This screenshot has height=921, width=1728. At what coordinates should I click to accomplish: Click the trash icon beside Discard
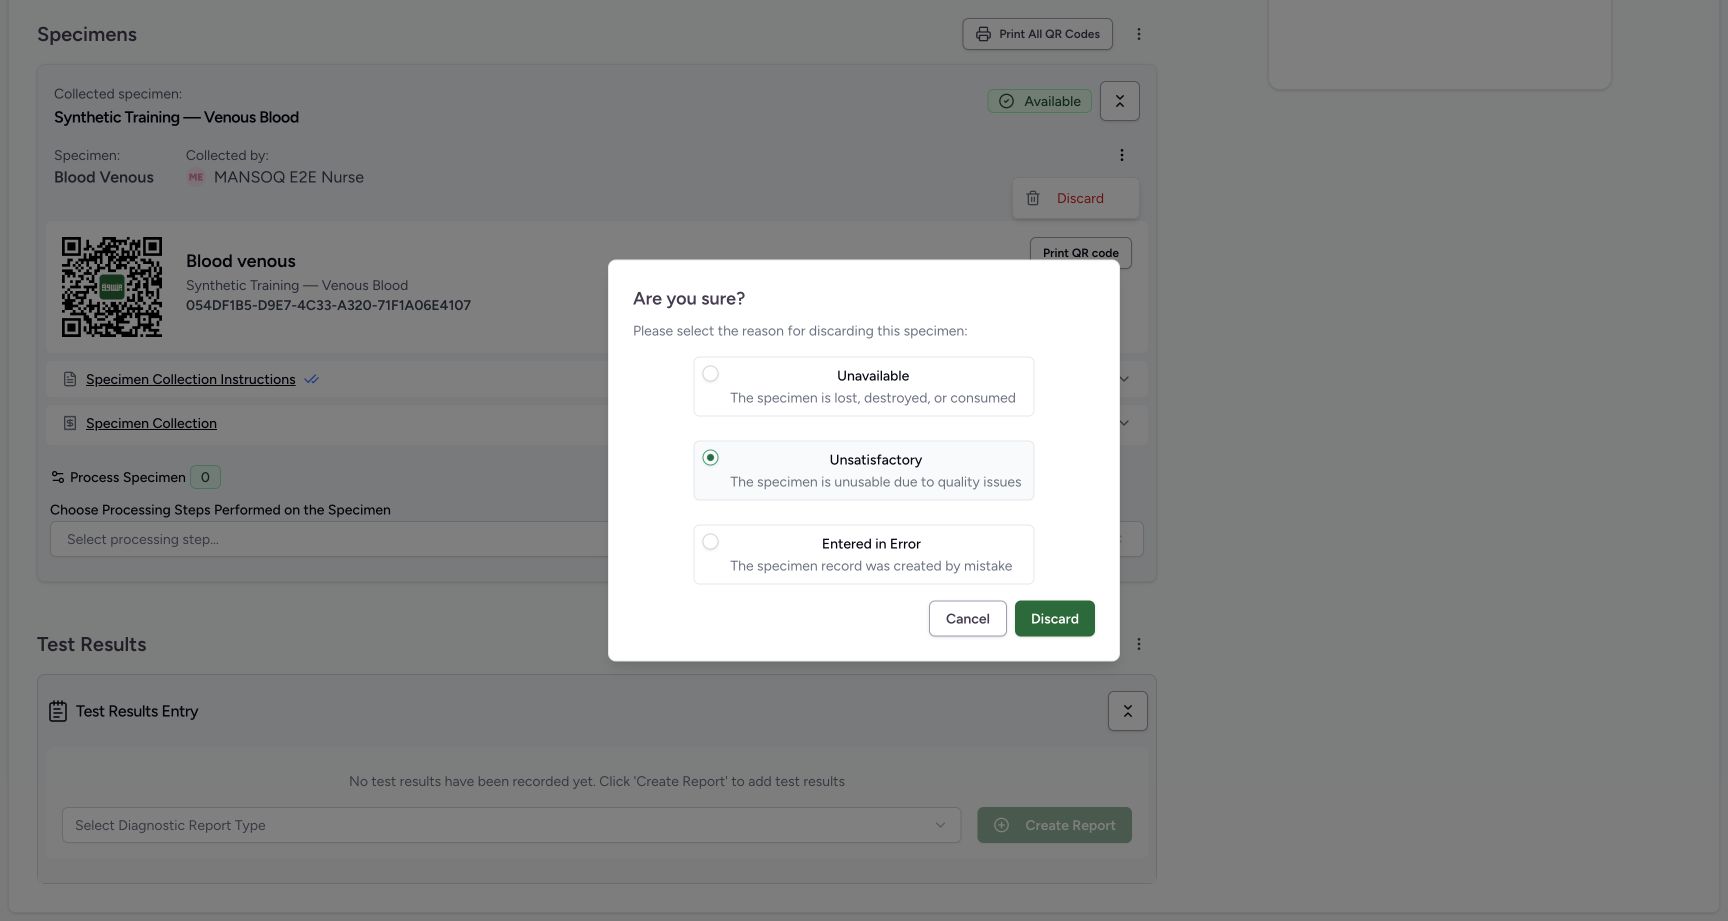(x=1033, y=198)
